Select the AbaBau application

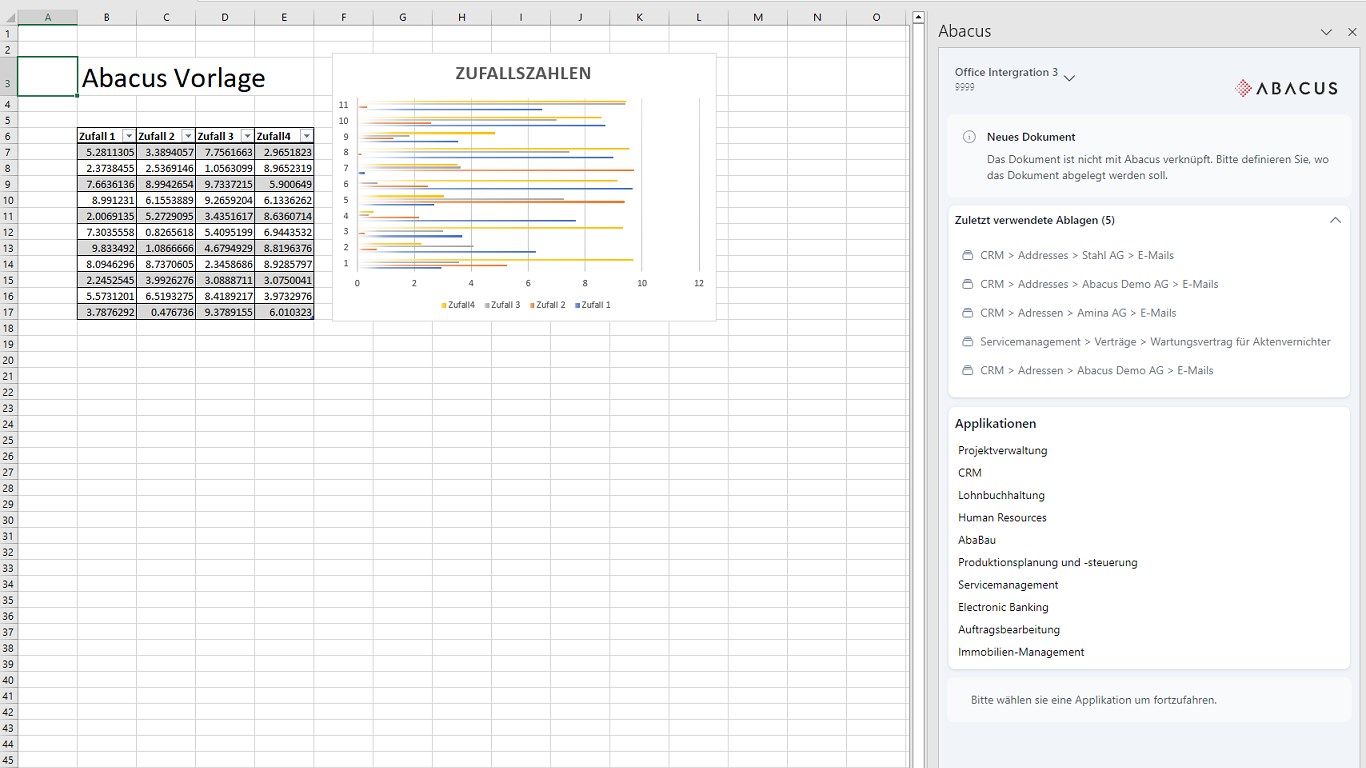pos(977,541)
